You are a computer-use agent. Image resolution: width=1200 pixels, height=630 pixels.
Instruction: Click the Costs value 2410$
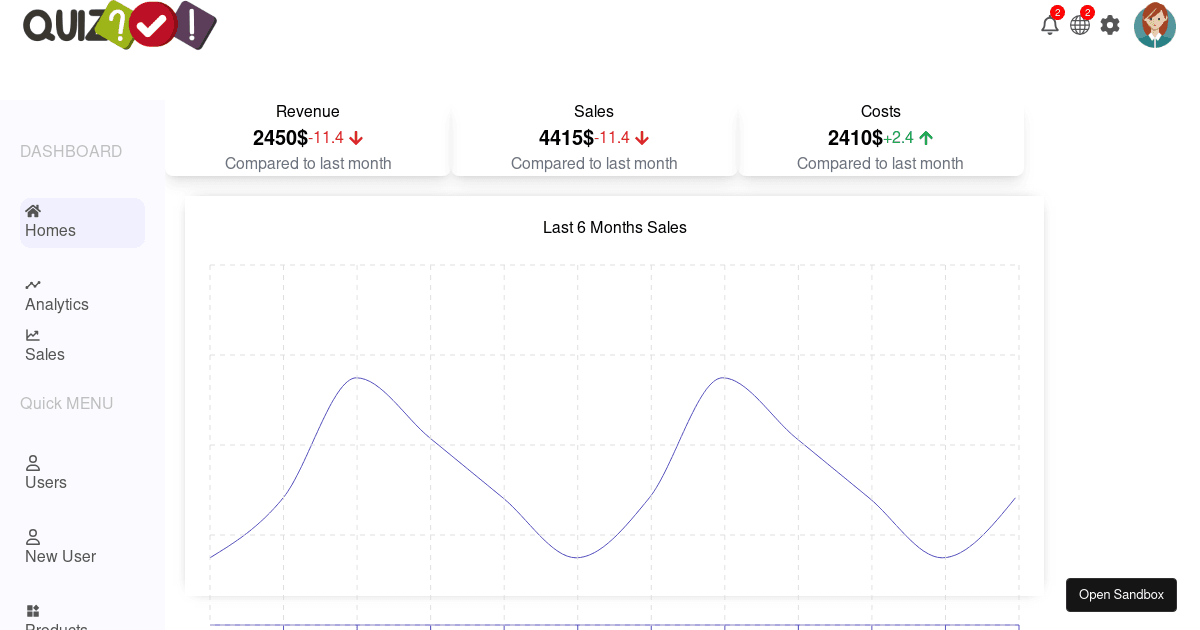(855, 138)
